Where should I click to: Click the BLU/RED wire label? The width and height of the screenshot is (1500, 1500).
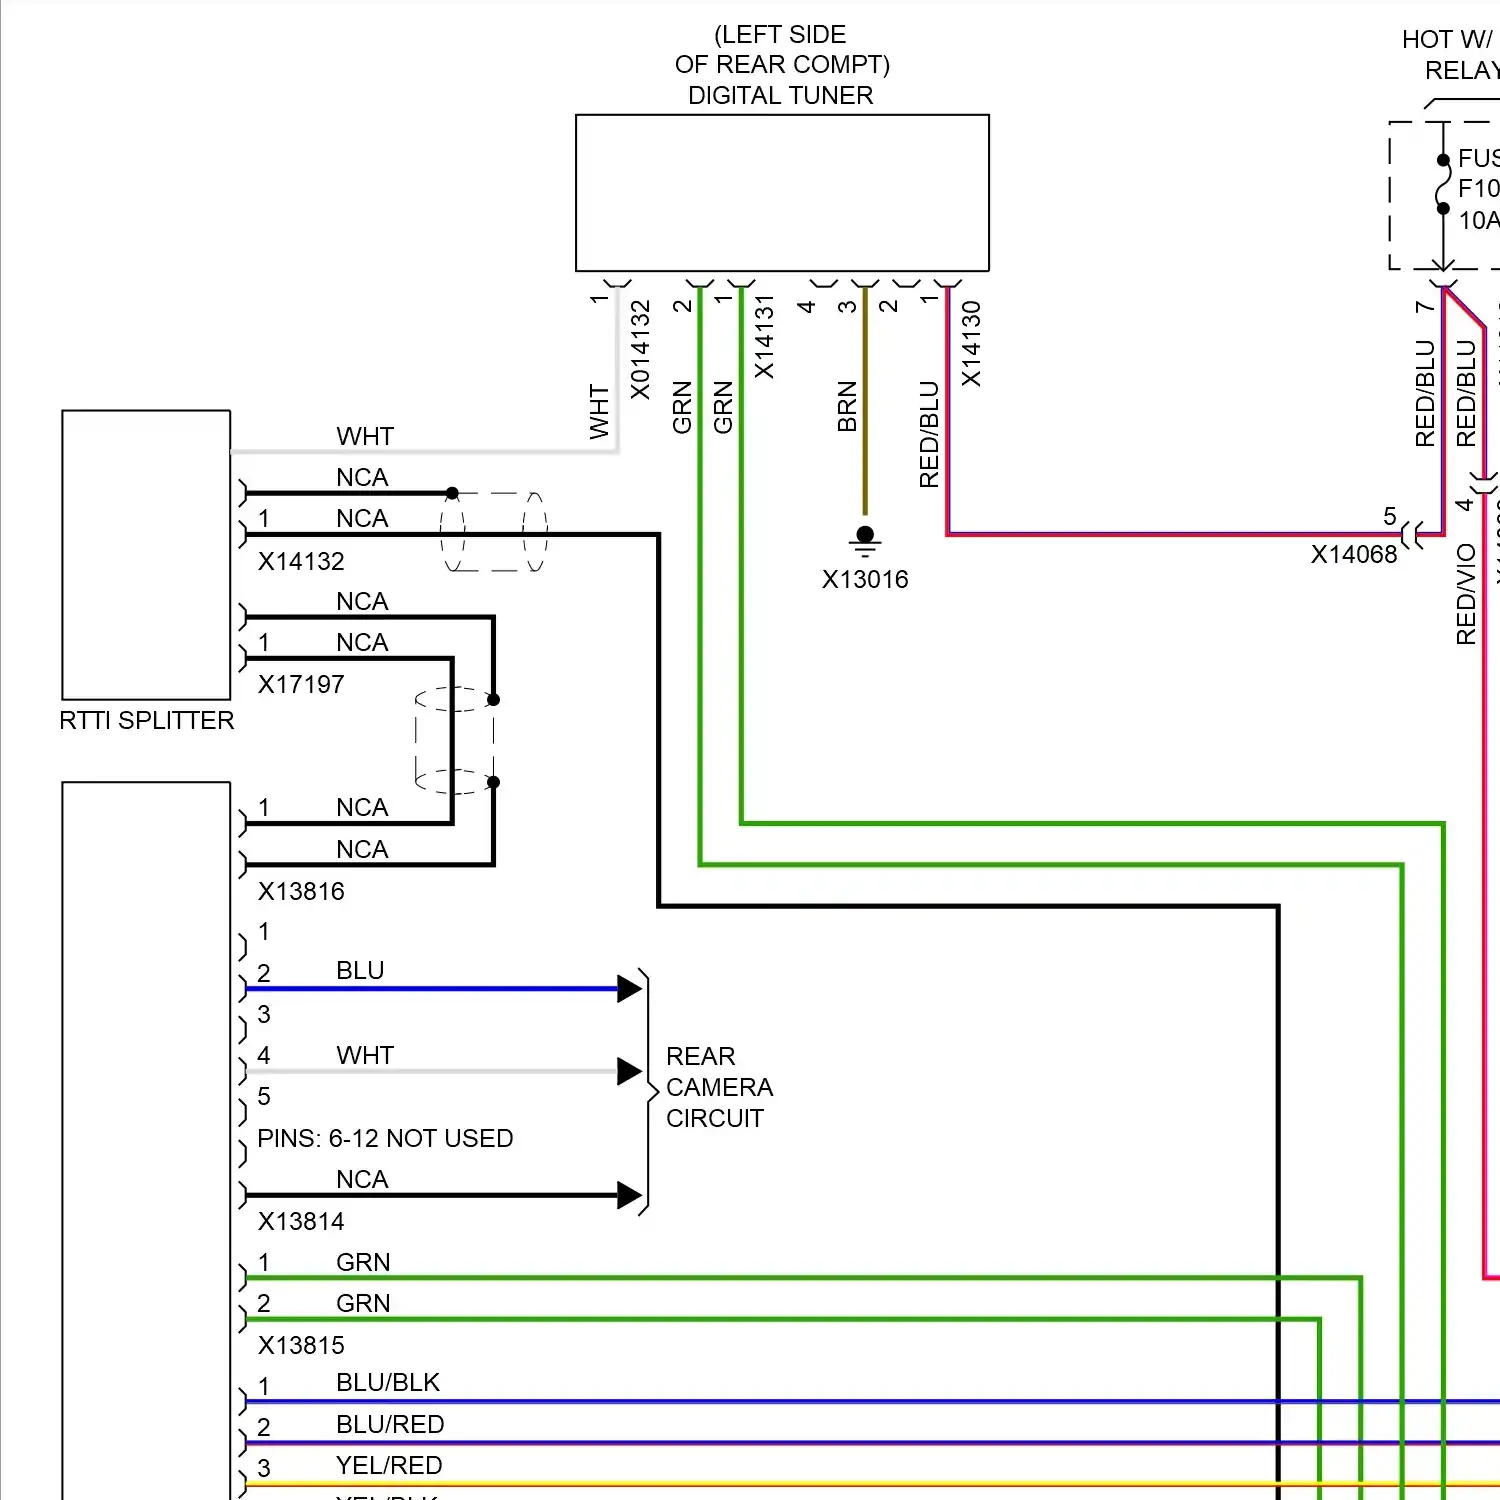(390, 1424)
